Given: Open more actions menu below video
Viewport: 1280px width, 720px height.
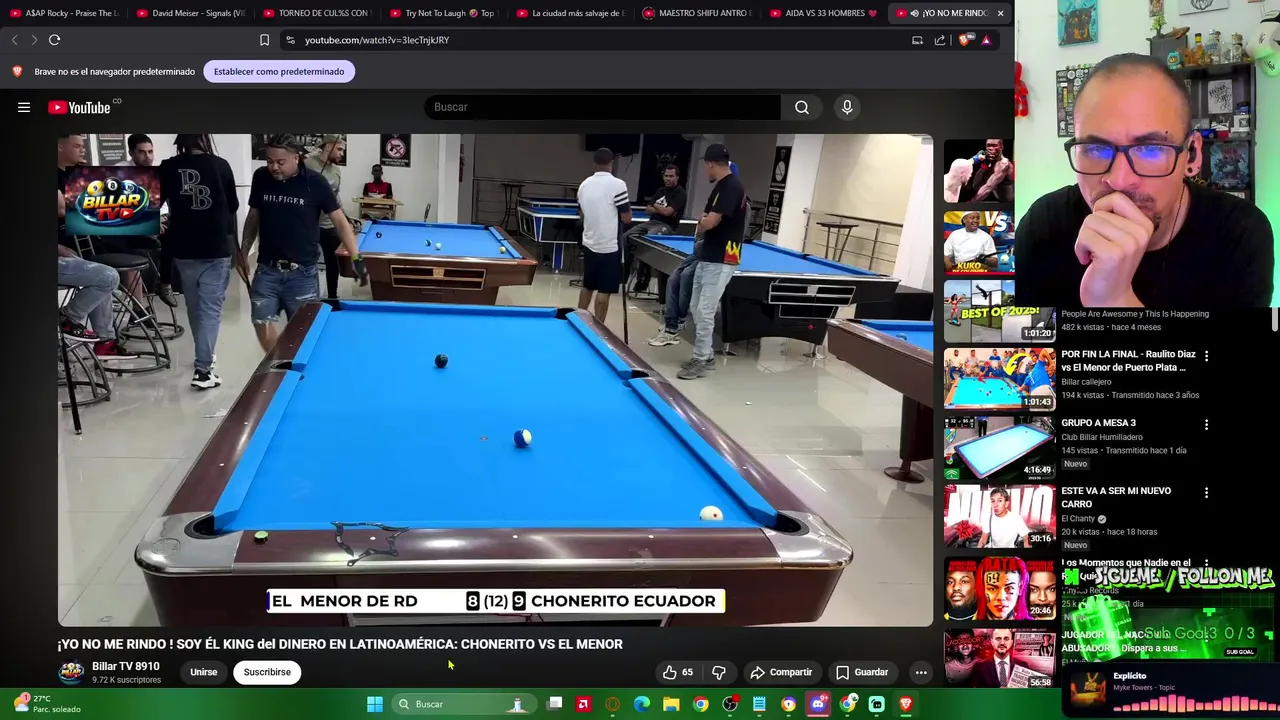Looking at the screenshot, I should [x=921, y=672].
